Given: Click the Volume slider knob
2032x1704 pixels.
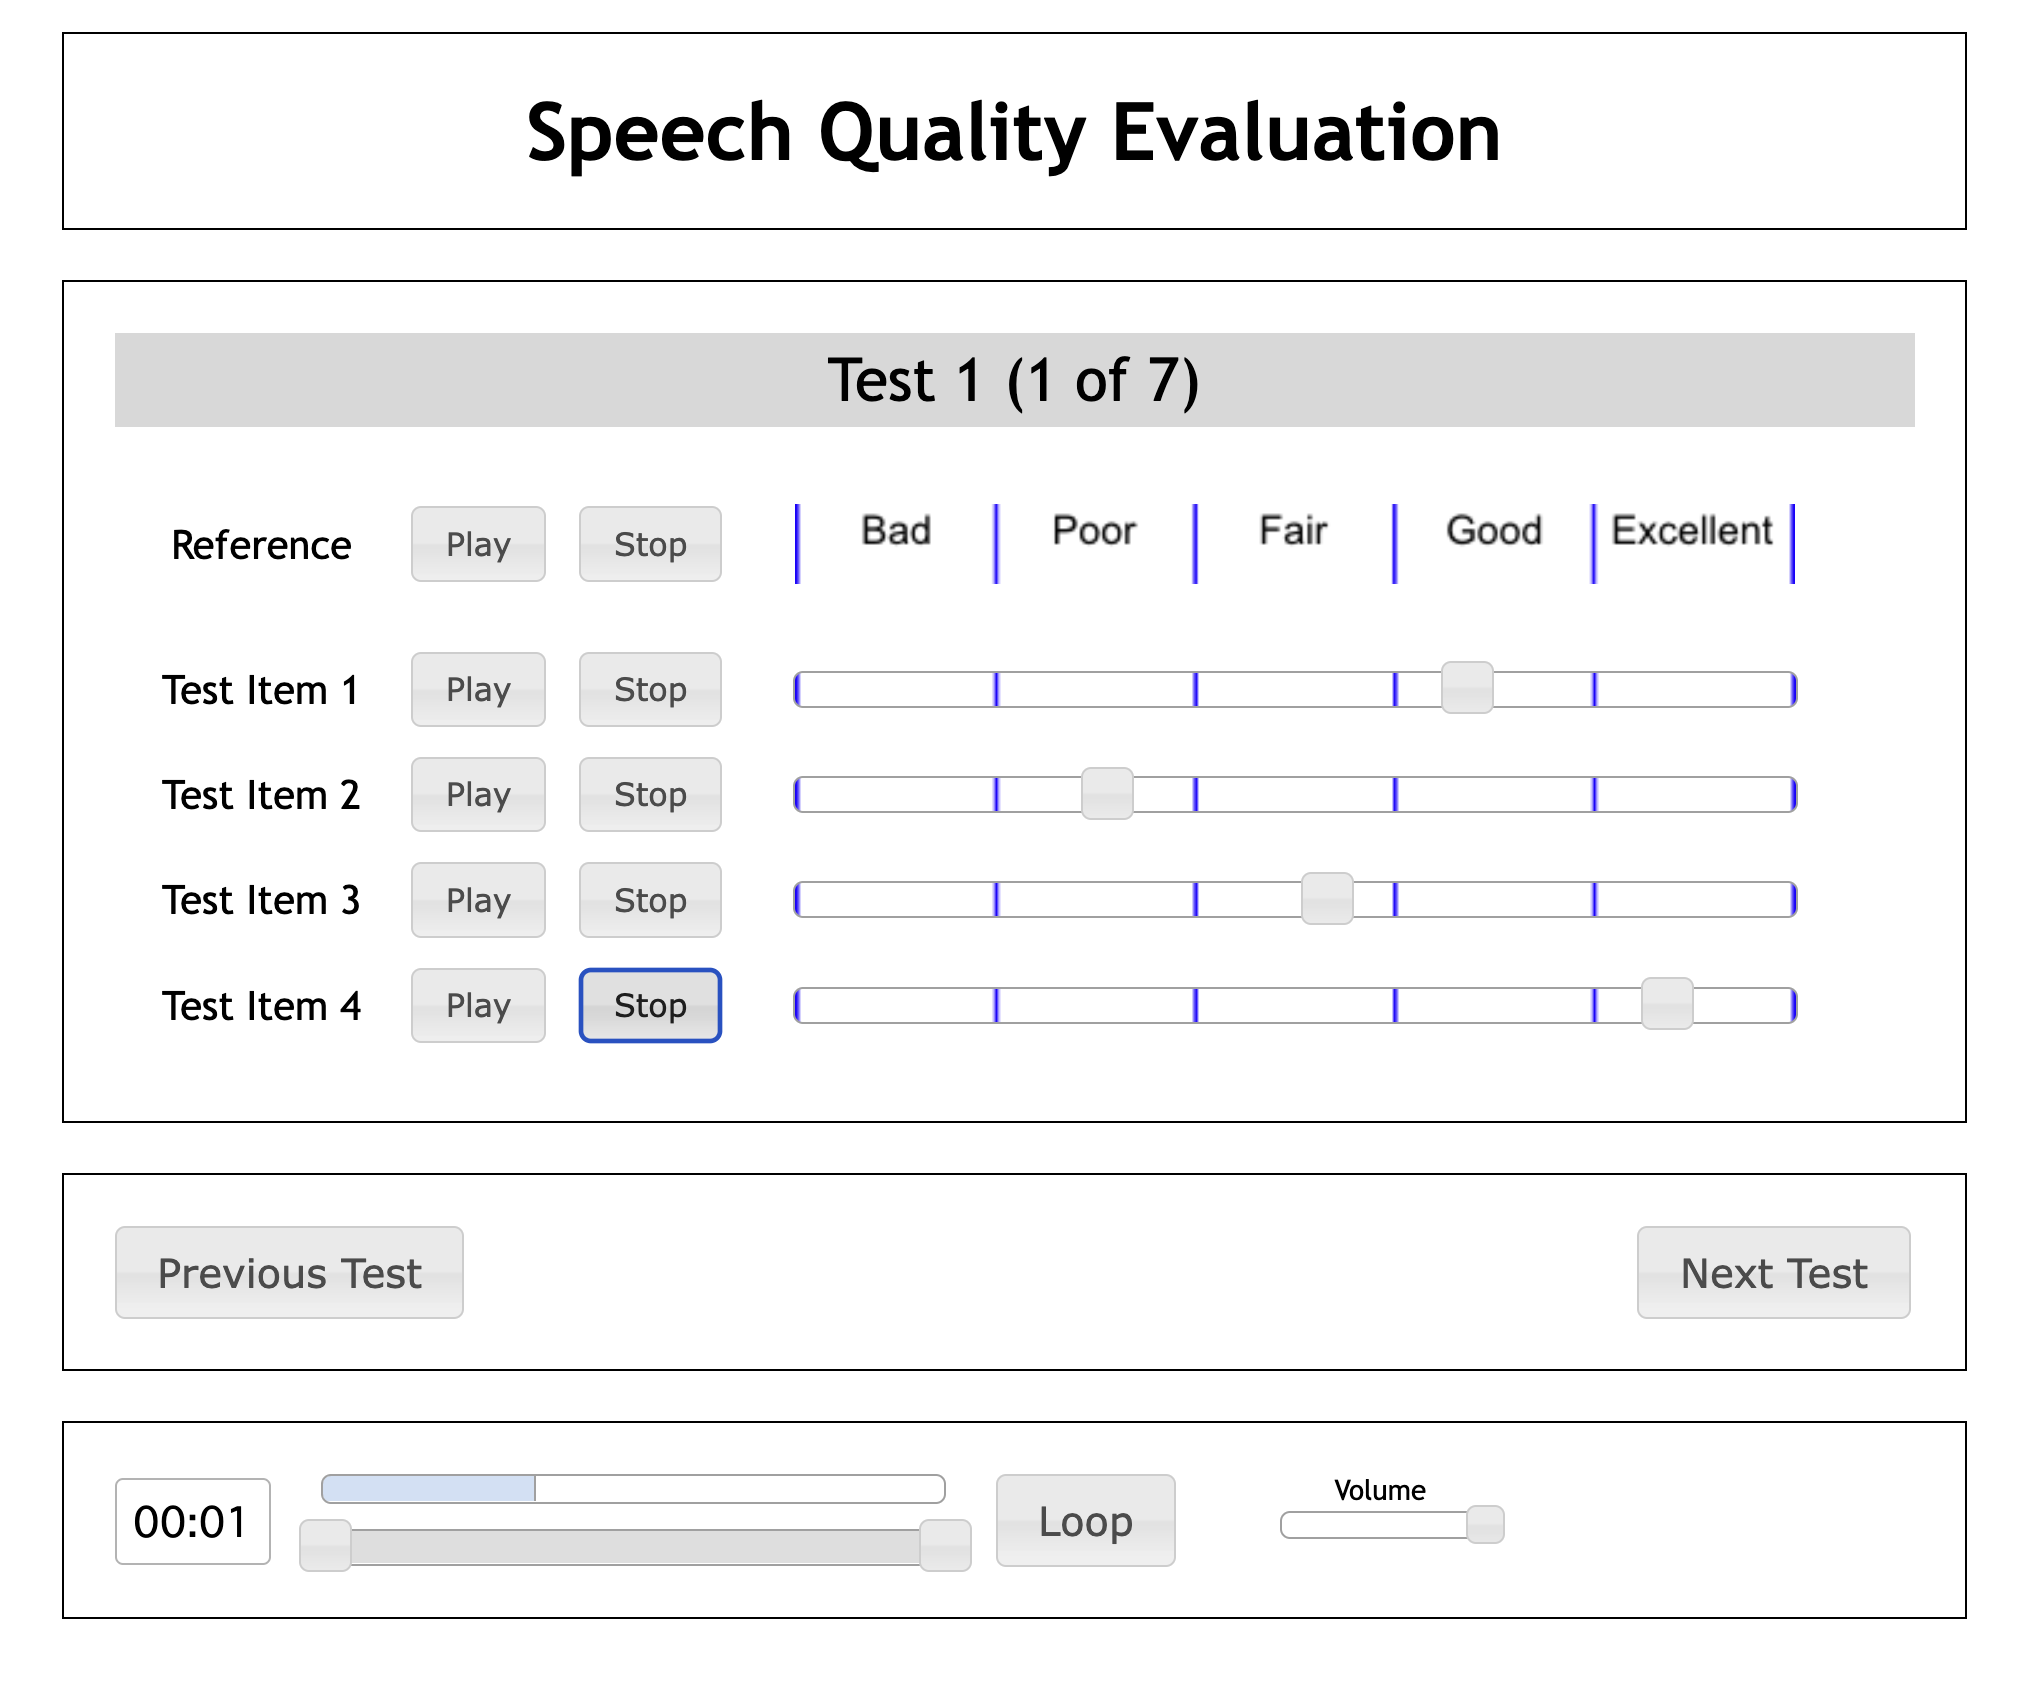Looking at the screenshot, I should (1485, 1525).
